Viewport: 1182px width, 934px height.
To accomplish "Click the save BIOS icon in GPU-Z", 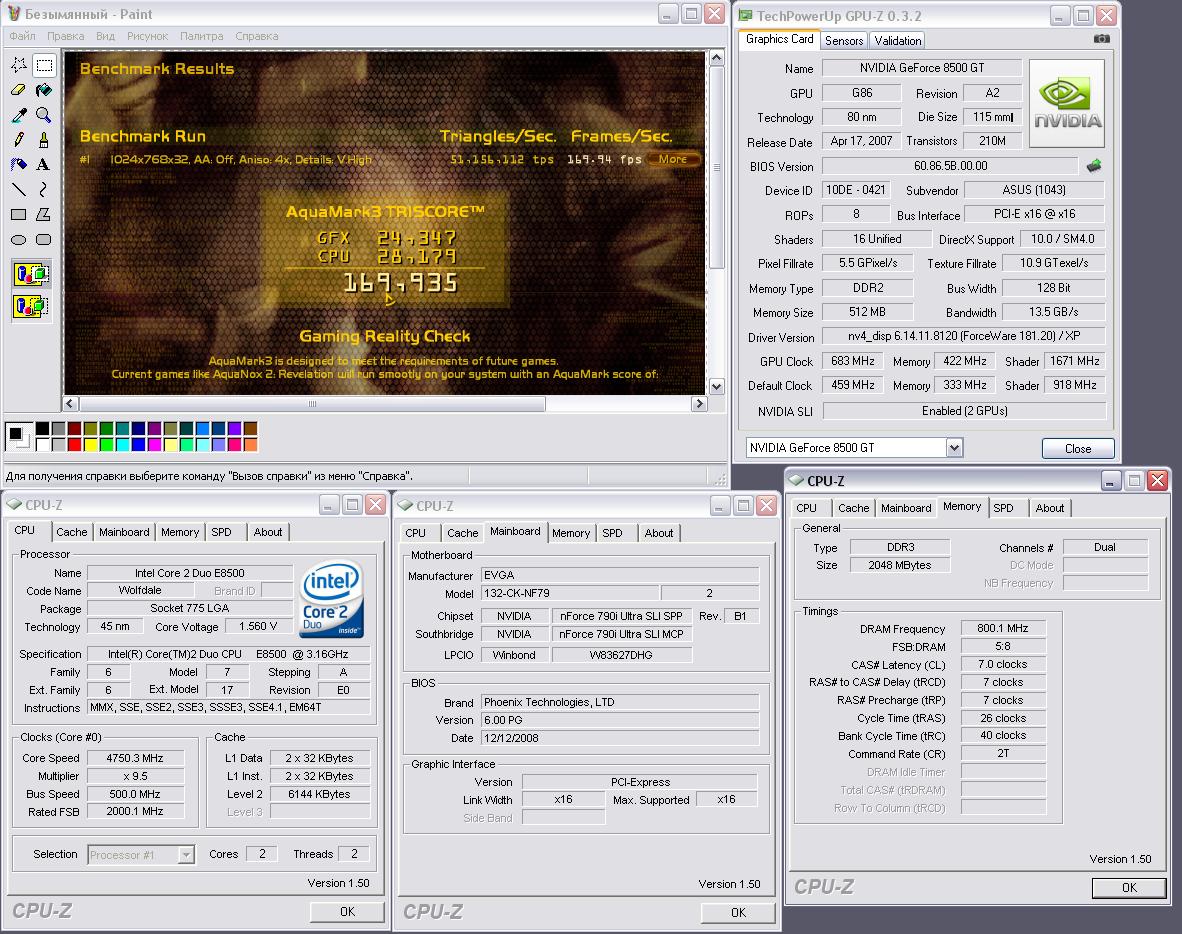I will (1094, 165).
